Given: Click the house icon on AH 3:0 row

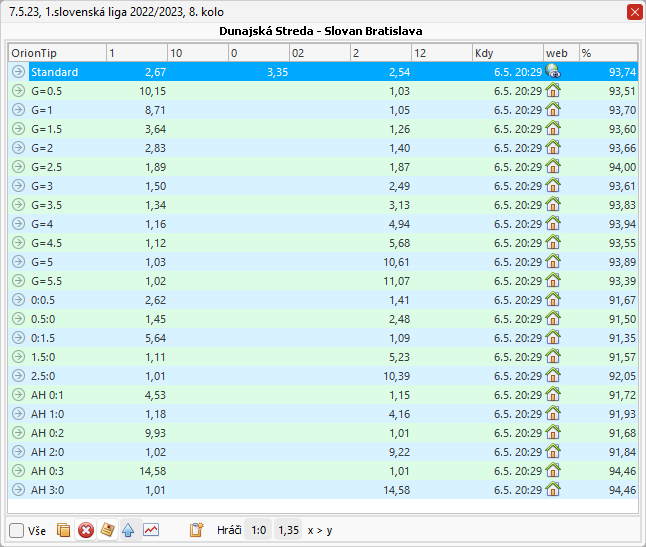Looking at the screenshot, I should (x=553, y=489).
